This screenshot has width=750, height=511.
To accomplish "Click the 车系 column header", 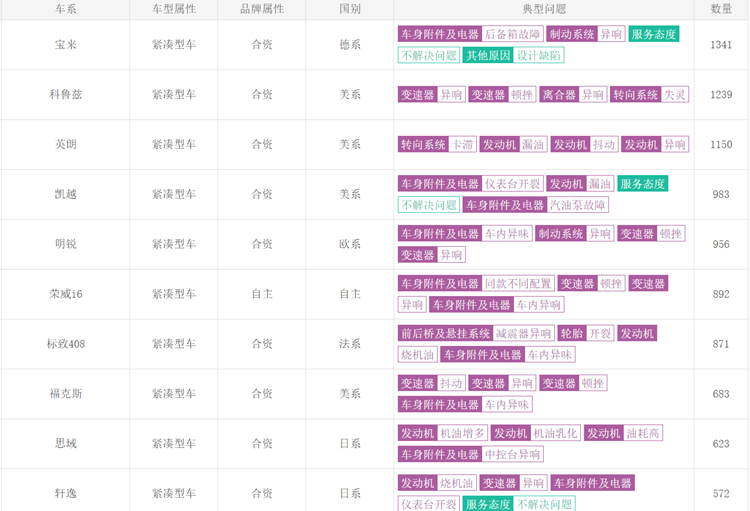I will [66, 9].
